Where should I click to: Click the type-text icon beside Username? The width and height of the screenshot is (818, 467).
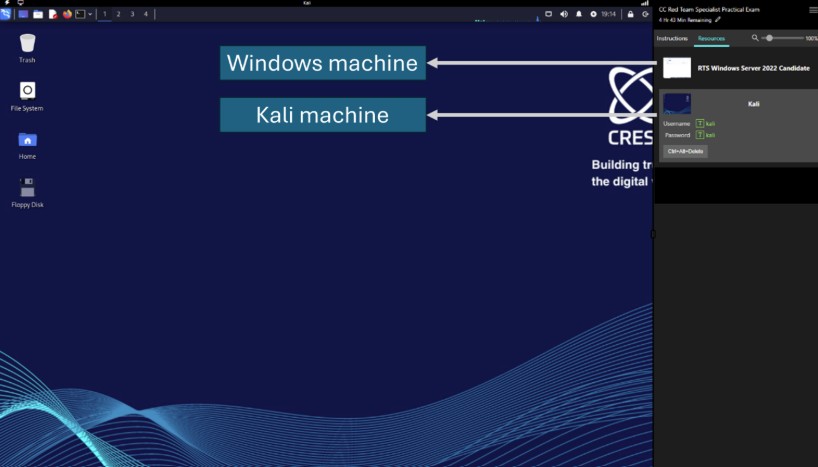pyautogui.click(x=700, y=124)
